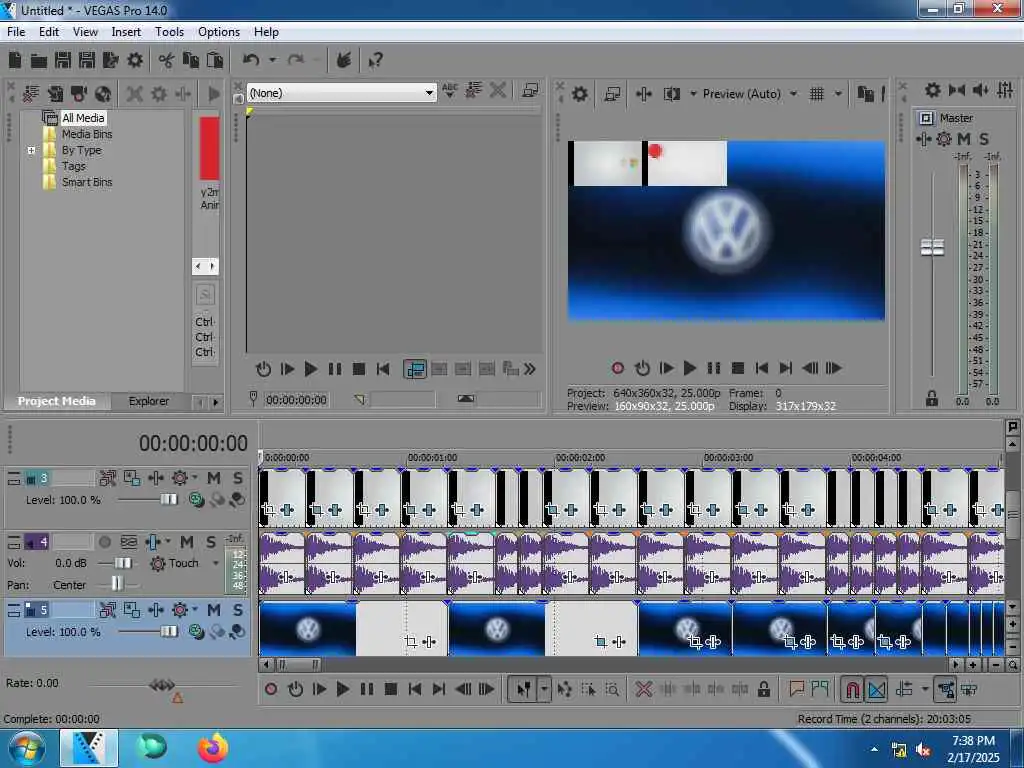Viewport: 1024px width, 768px height.
Task: Click the track 4 Pan slider
Action: click(116, 584)
